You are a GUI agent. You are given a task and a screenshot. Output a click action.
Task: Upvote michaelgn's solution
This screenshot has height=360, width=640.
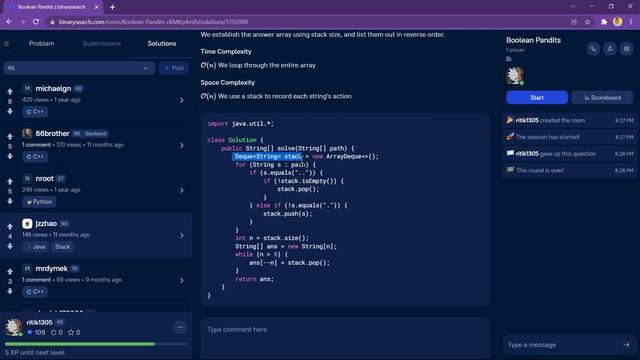click(10, 91)
